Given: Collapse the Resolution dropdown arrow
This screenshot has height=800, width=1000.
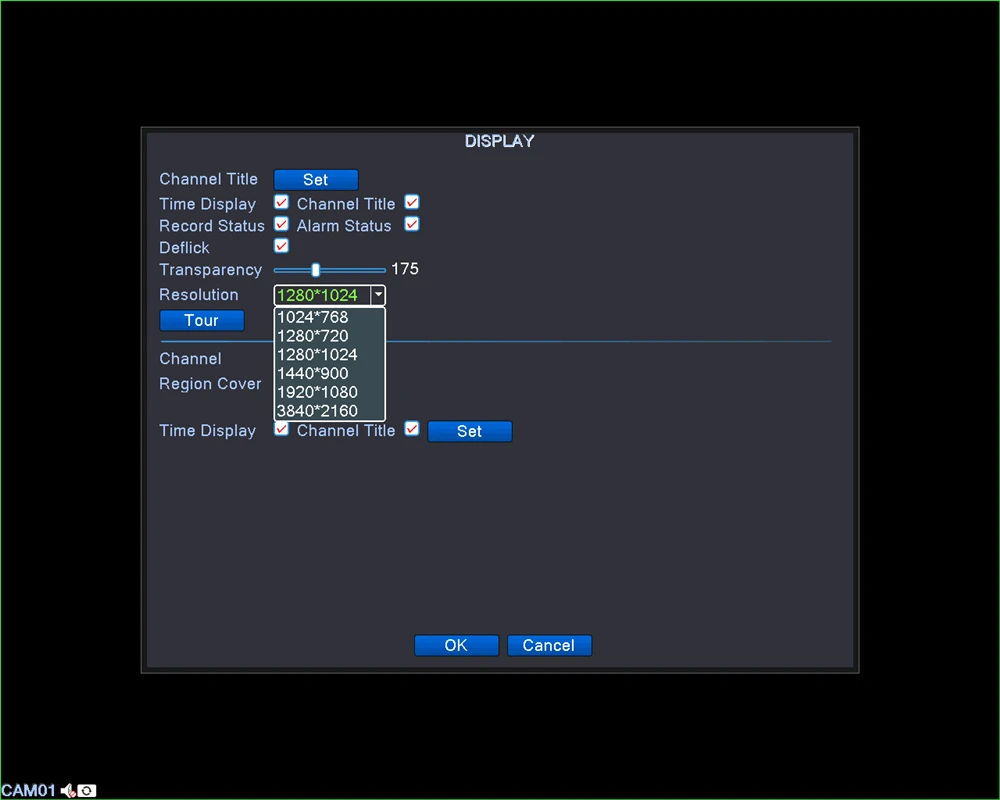Looking at the screenshot, I should [x=378, y=295].
